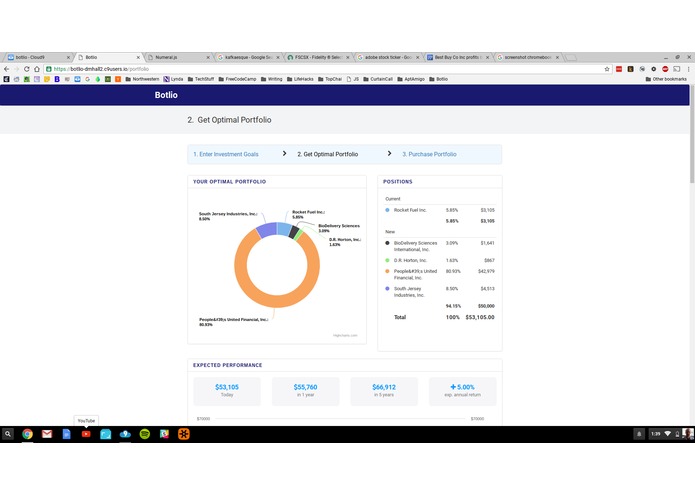Click the Total $53,105.00 value

point(480,317)
